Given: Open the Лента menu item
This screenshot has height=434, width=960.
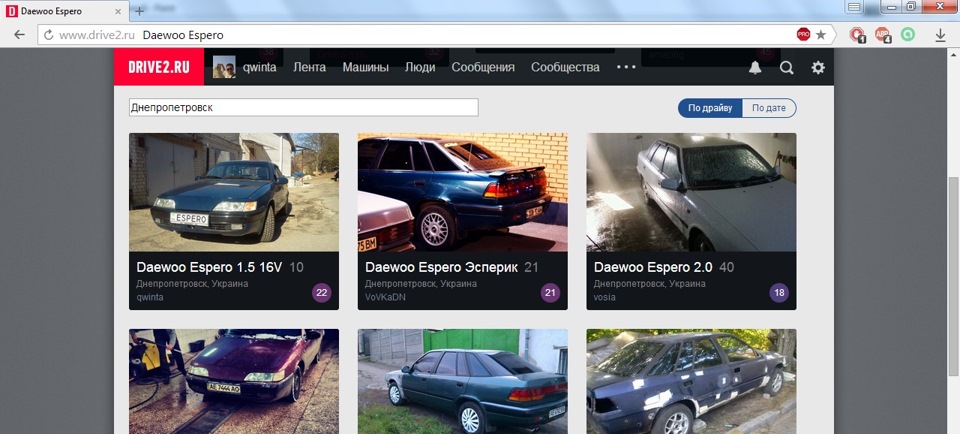Looking at the screenshot, I should [309, 67].
